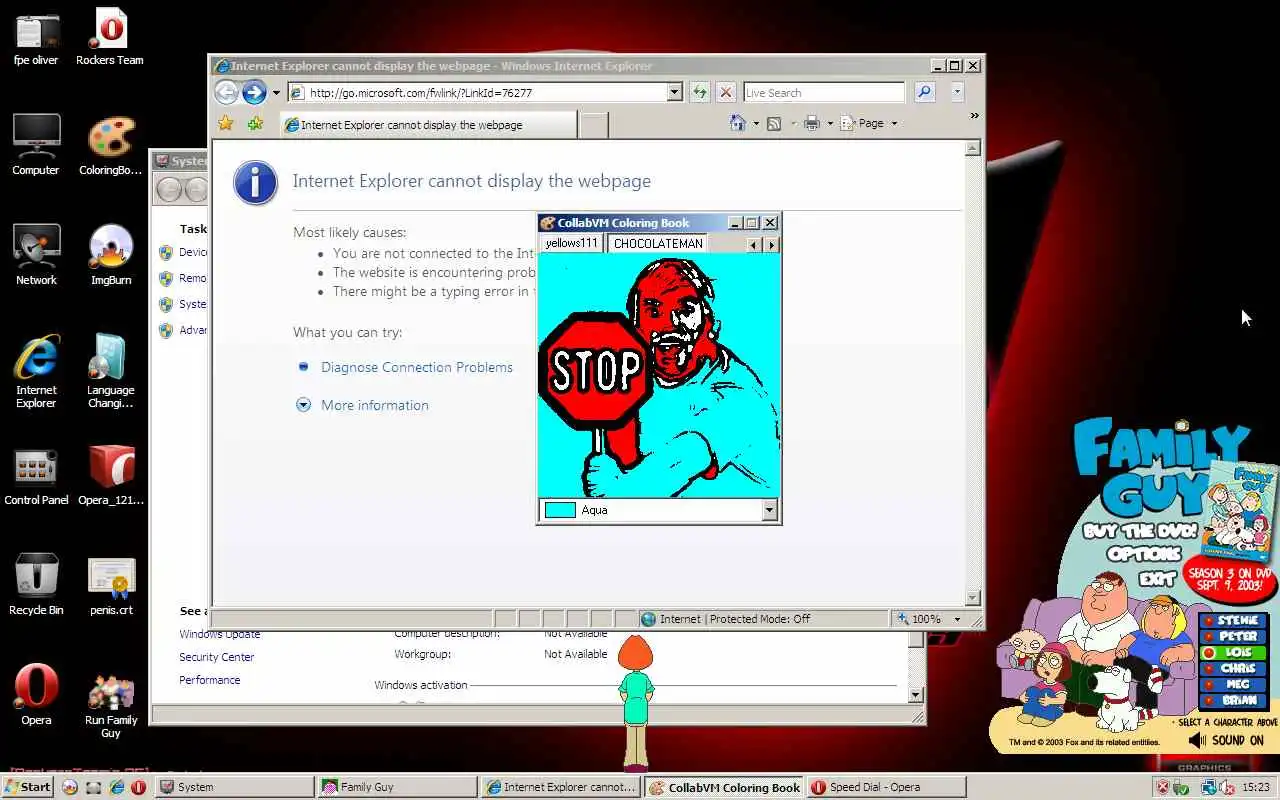Click the Network desktop icon

(x=36, y=255)
